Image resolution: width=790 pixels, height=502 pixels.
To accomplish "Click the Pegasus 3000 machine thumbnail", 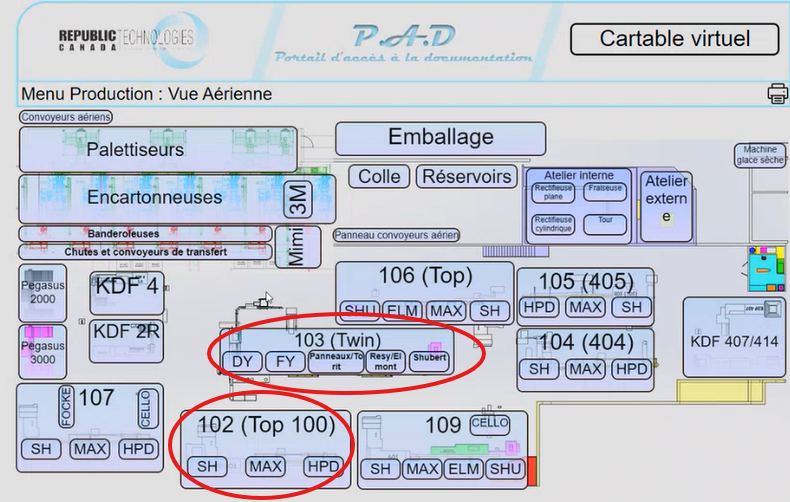I will [x=42, y=346].
